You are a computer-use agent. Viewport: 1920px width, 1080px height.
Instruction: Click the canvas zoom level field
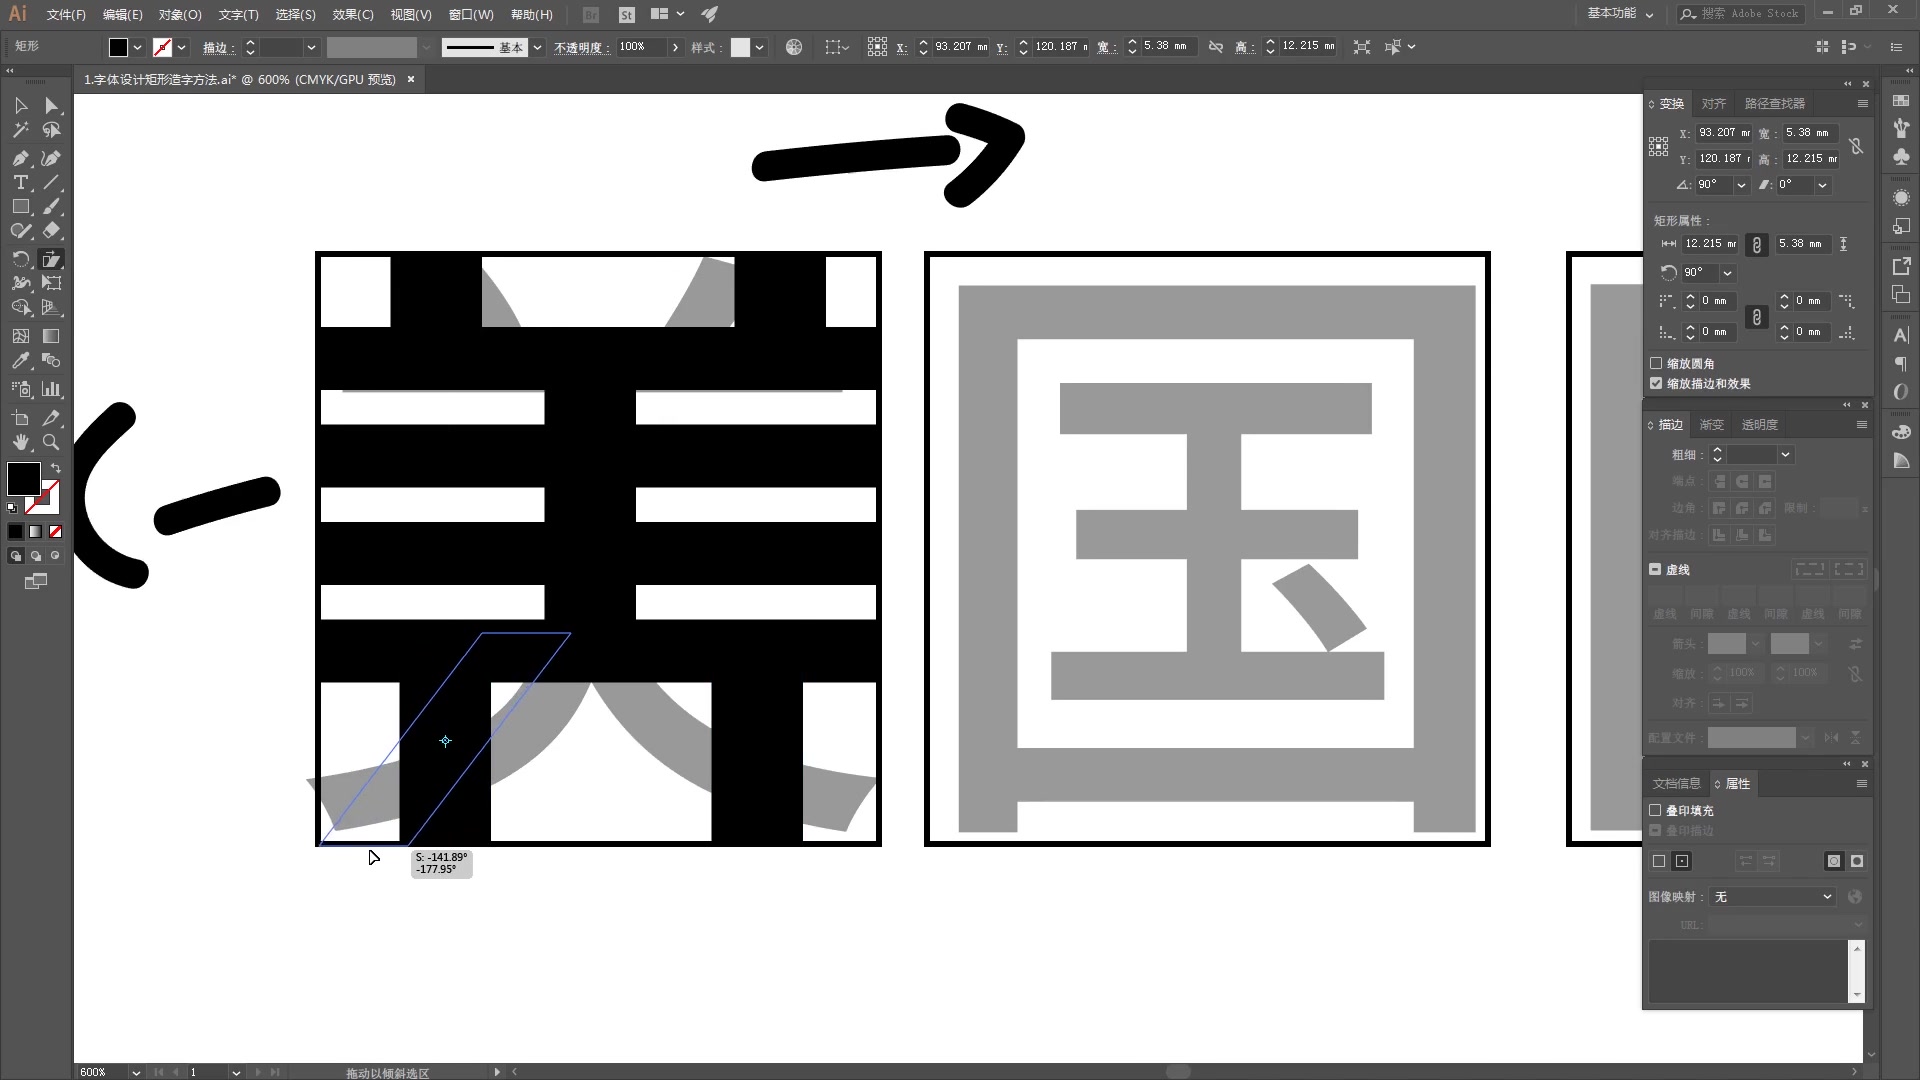(x=102, y=1071)
